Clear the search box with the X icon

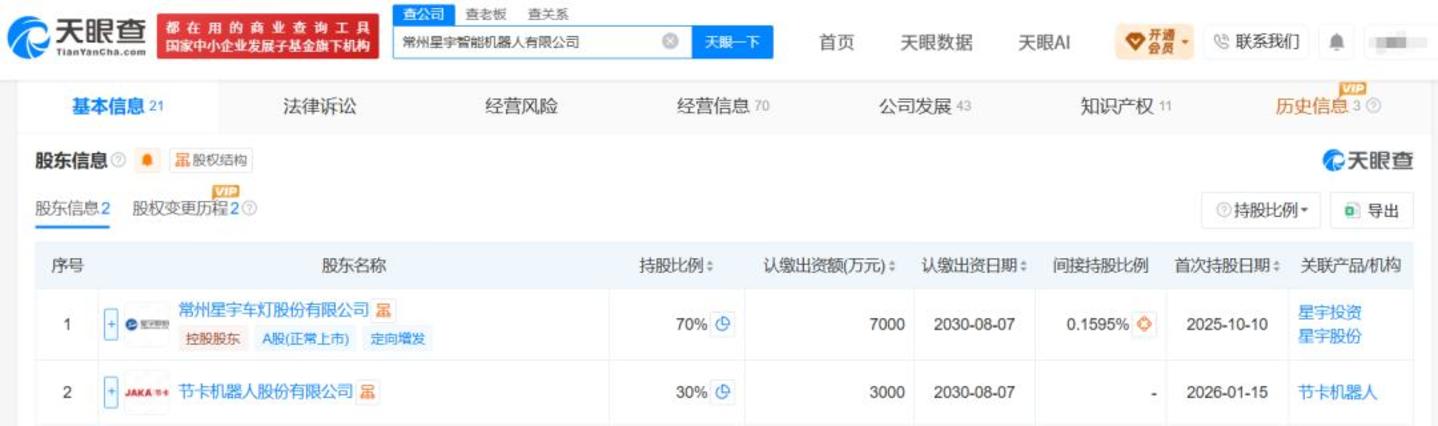(671, 42)
